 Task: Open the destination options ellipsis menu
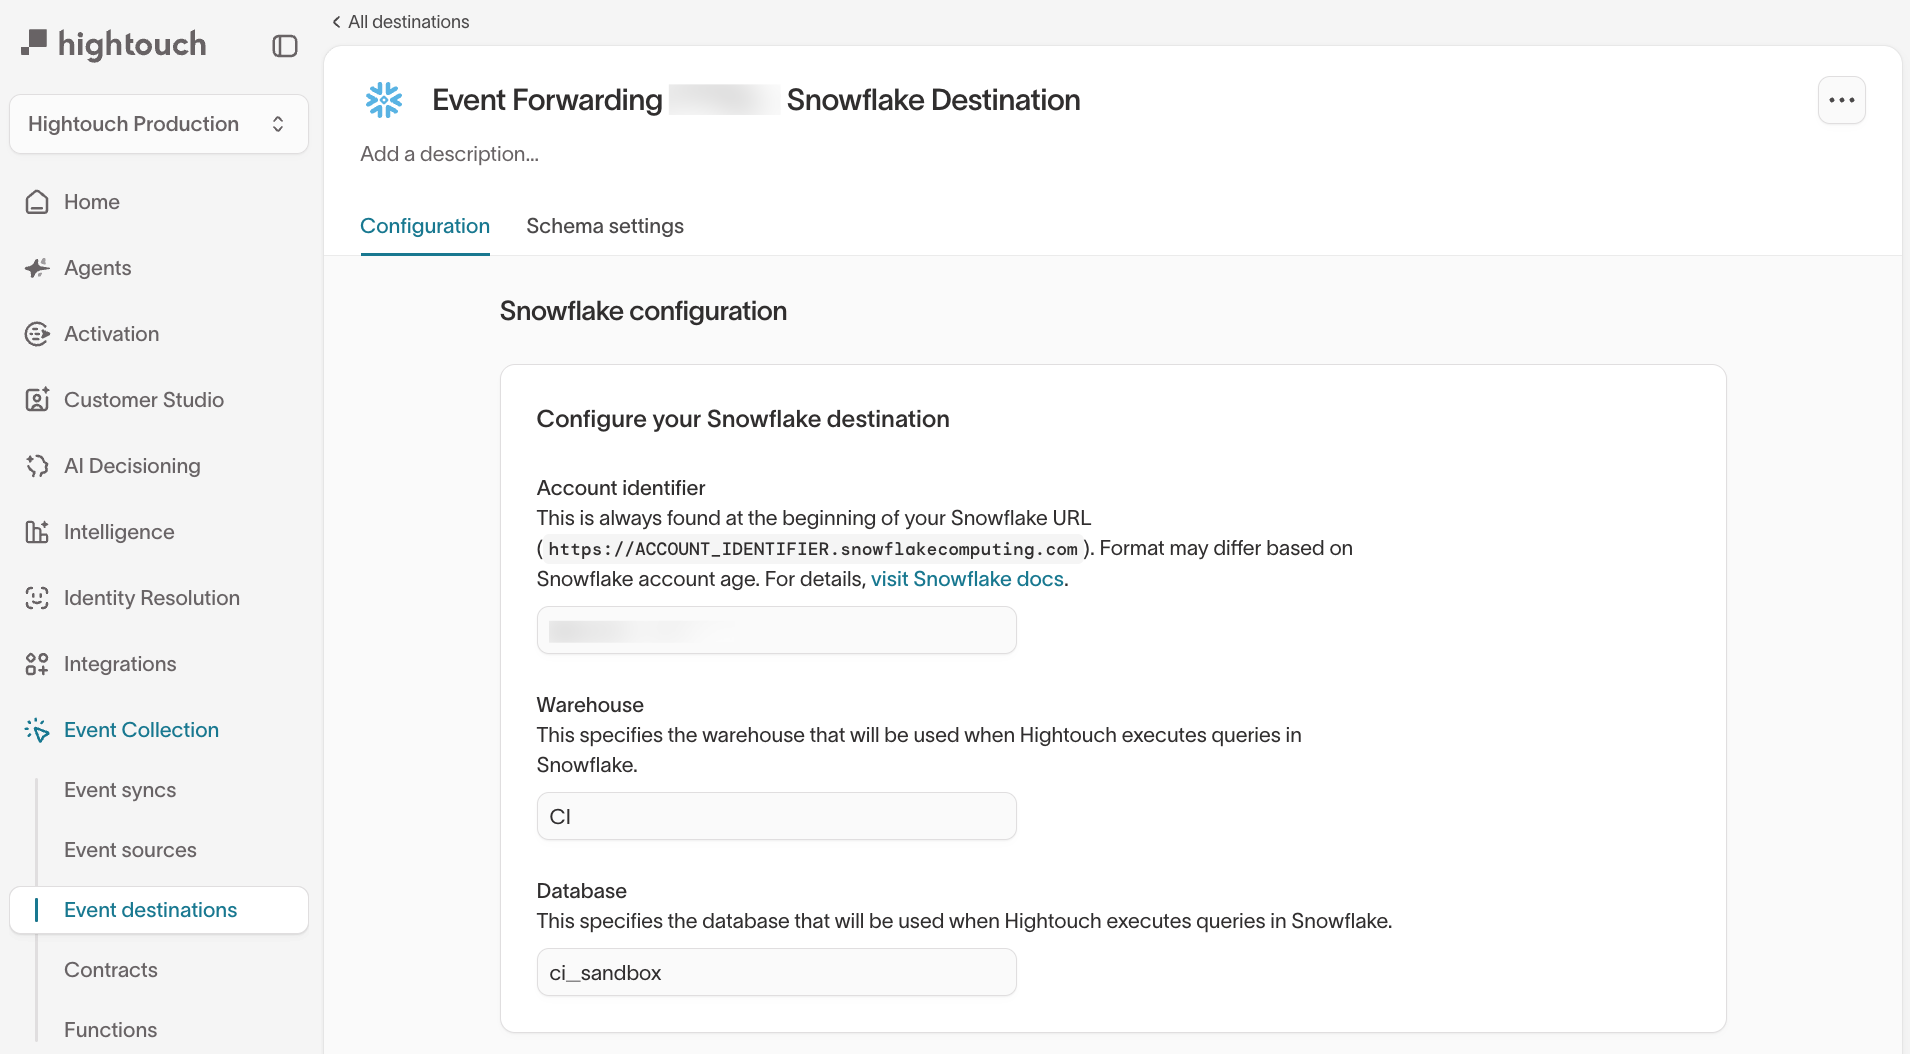[1841, 99]
